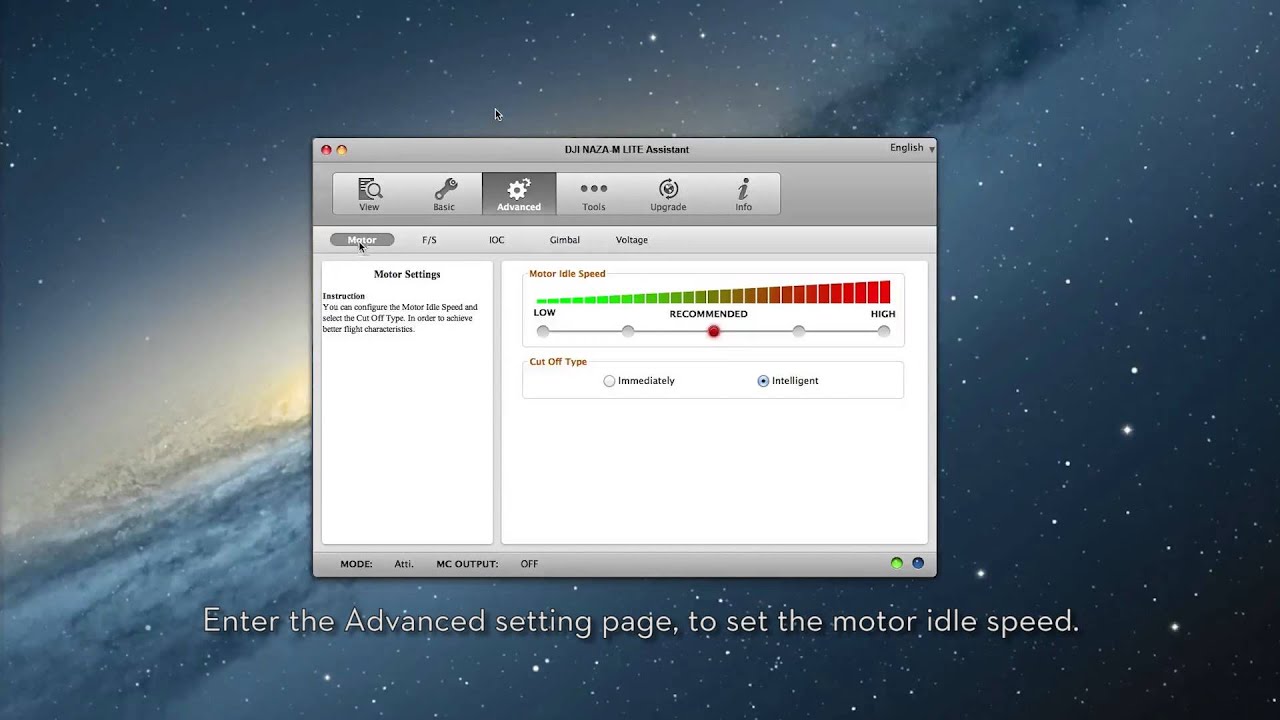Click the Atti. mode value in the status bar

coord(404,564)
